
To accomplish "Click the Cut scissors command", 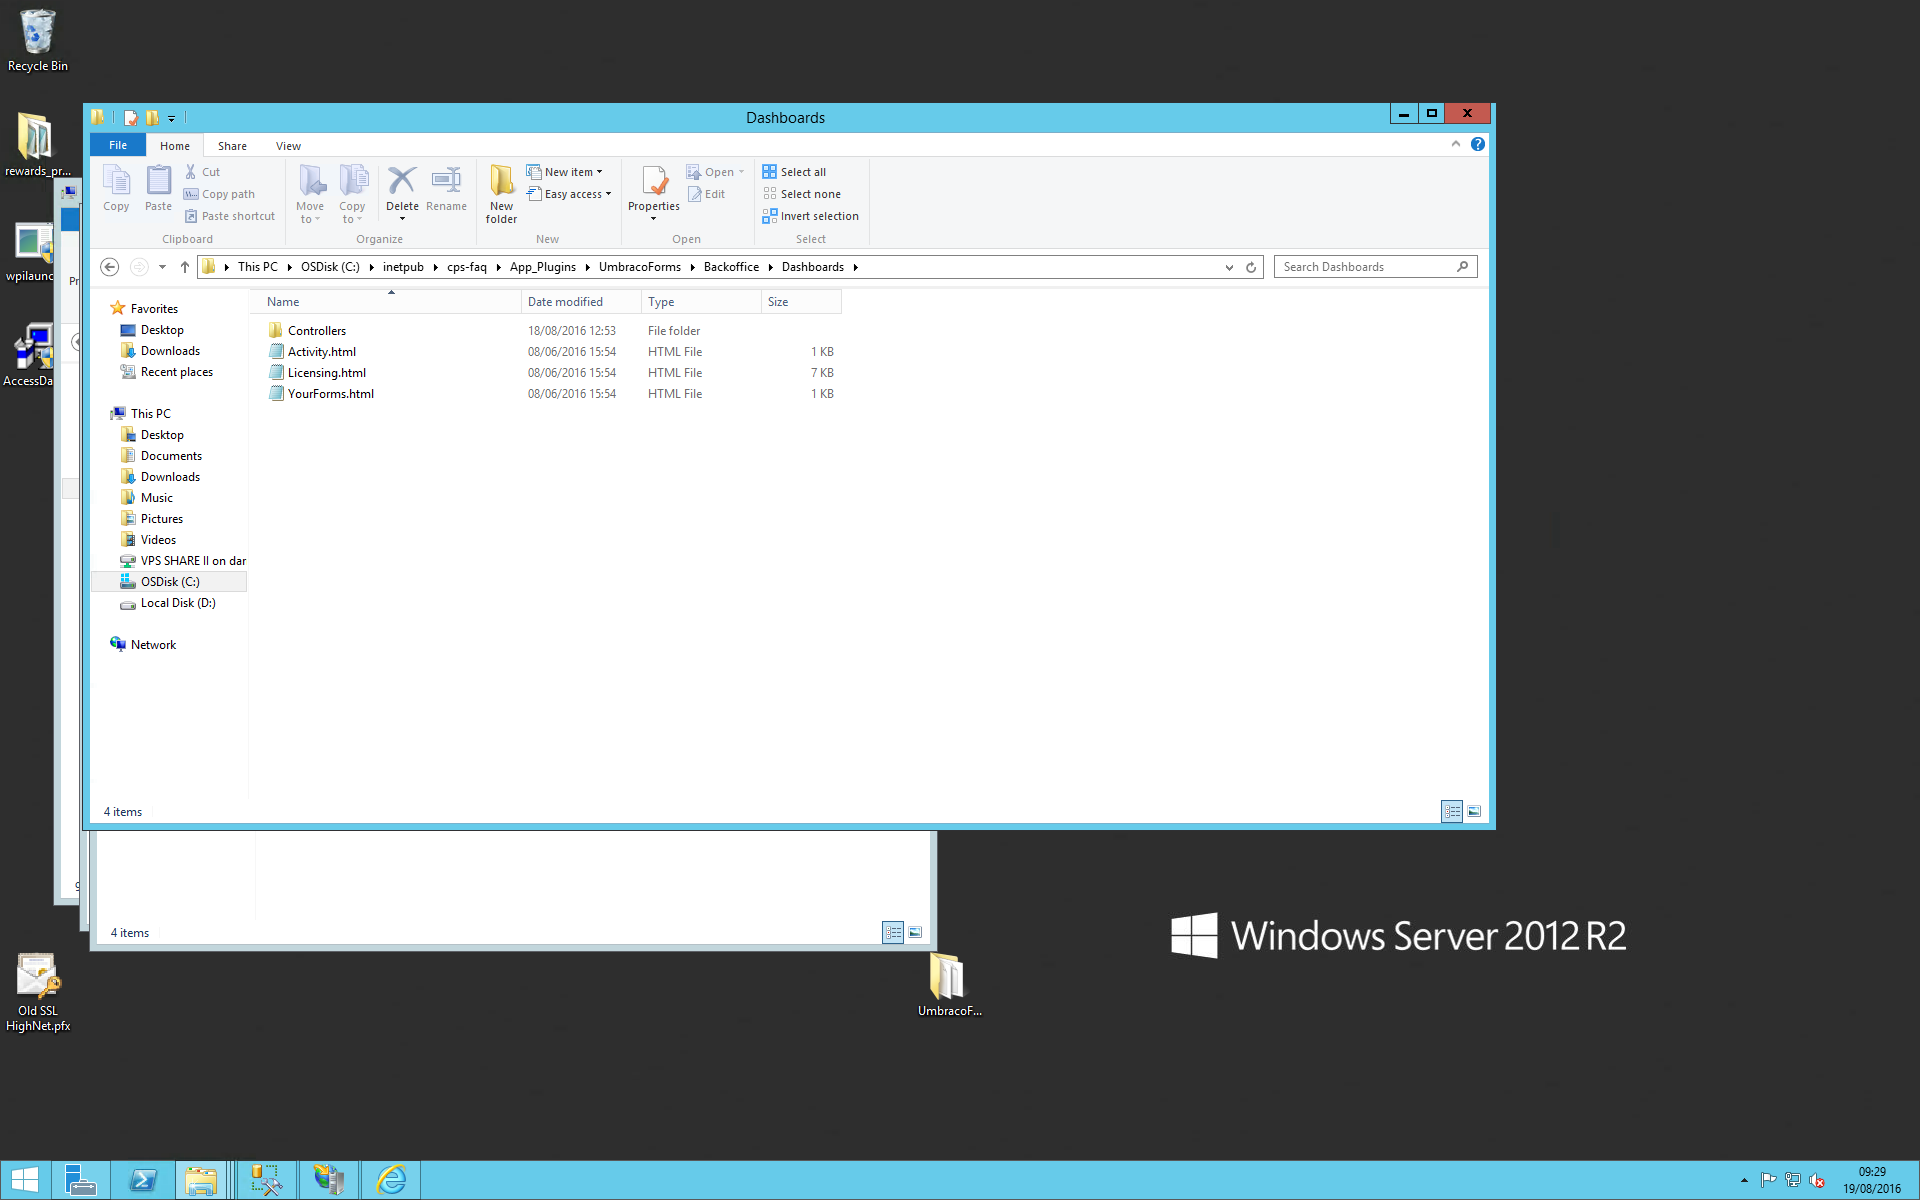I will pos(202,172).
